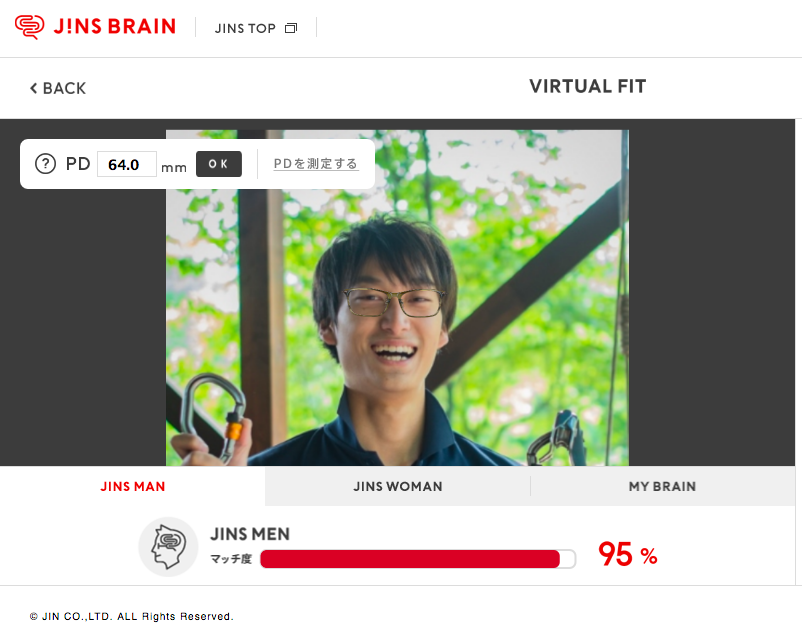Click the JINS BRAIN logo text
802x638 pixels.
pyautogui.click(x=115, y=27)
